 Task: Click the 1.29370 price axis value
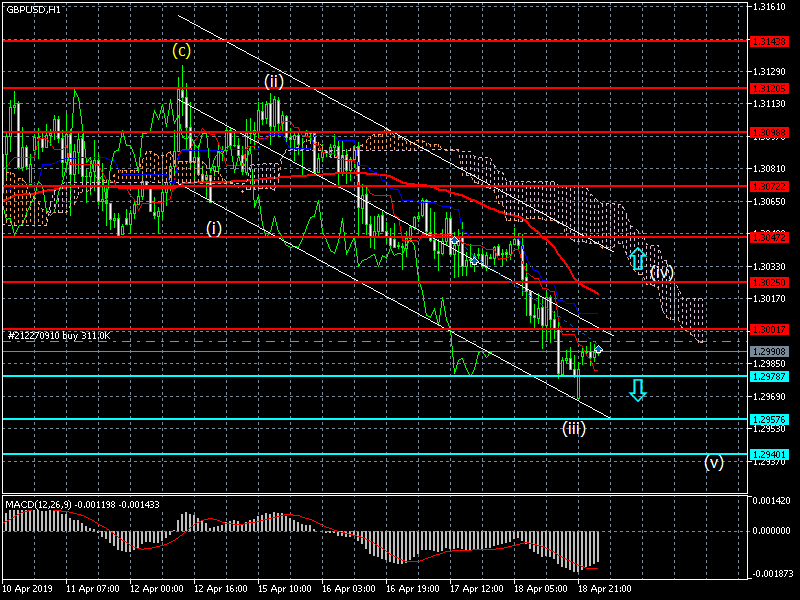769,462
